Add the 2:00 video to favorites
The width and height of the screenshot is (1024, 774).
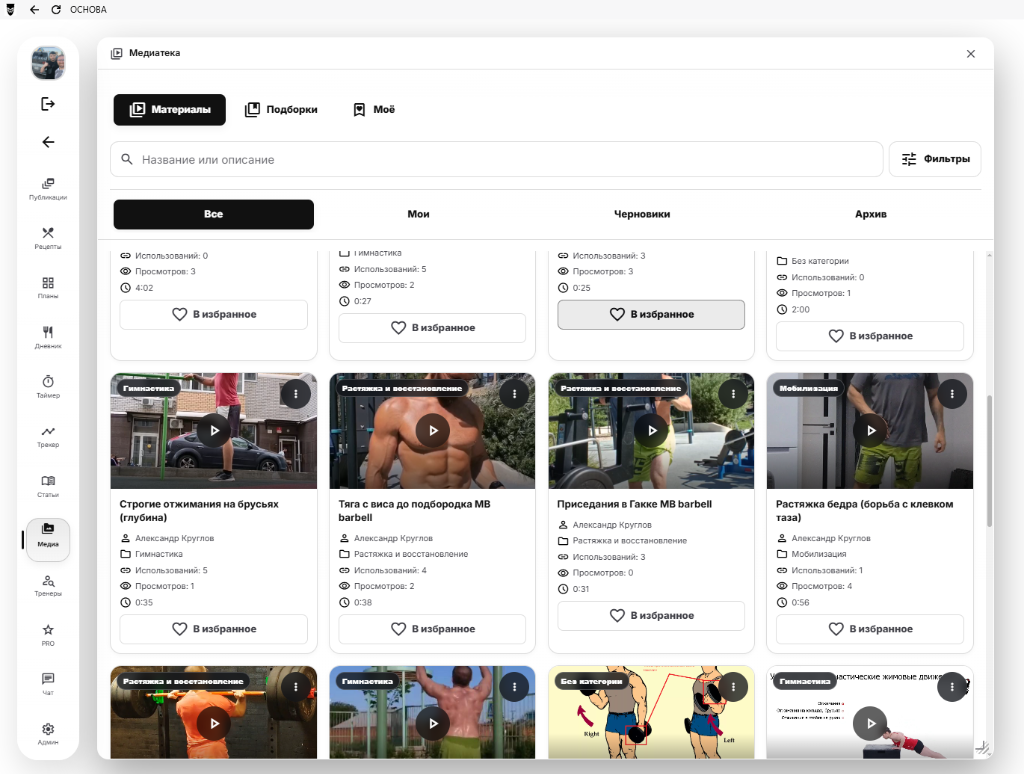point(870,336)
